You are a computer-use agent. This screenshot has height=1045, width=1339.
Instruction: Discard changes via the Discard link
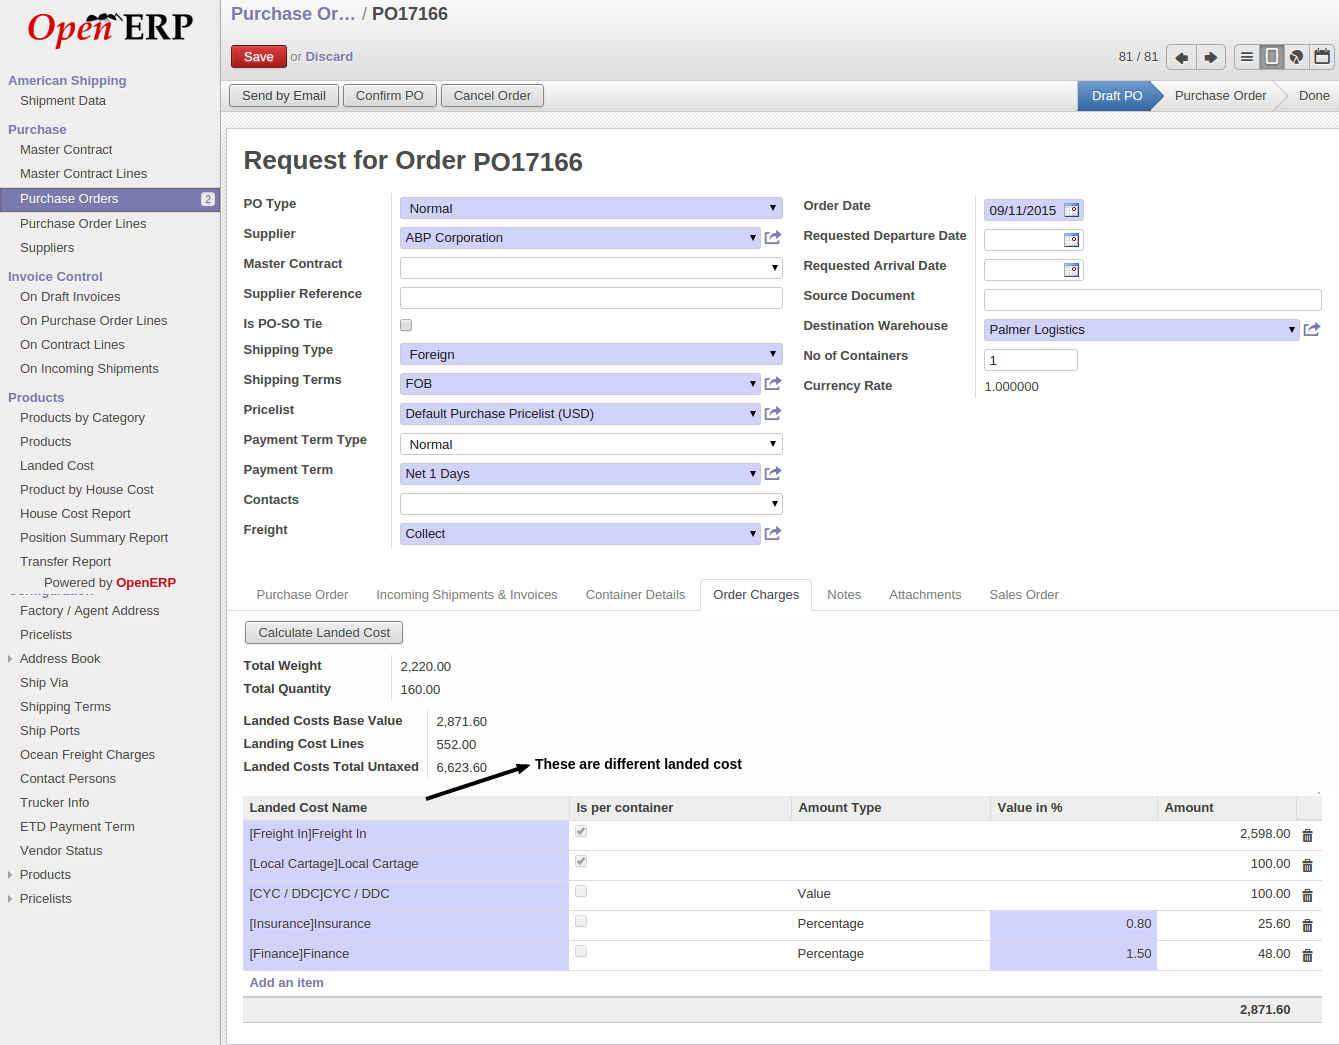(x=329, y=57)
